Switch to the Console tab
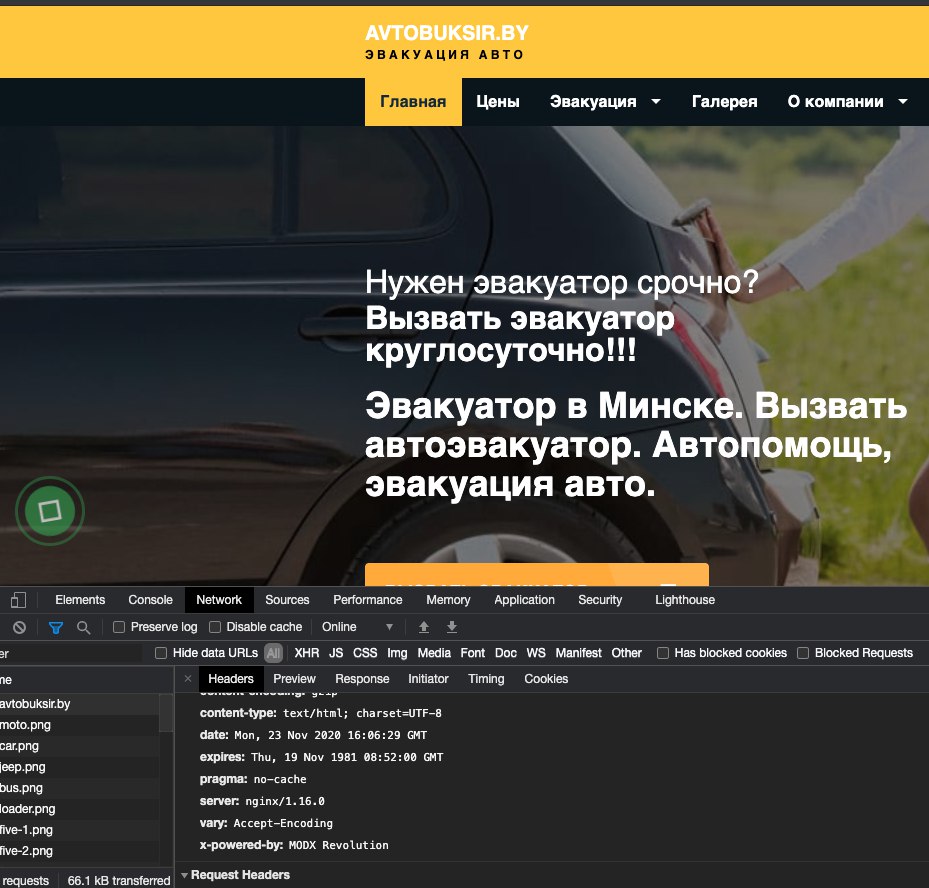 click(150, 600)
